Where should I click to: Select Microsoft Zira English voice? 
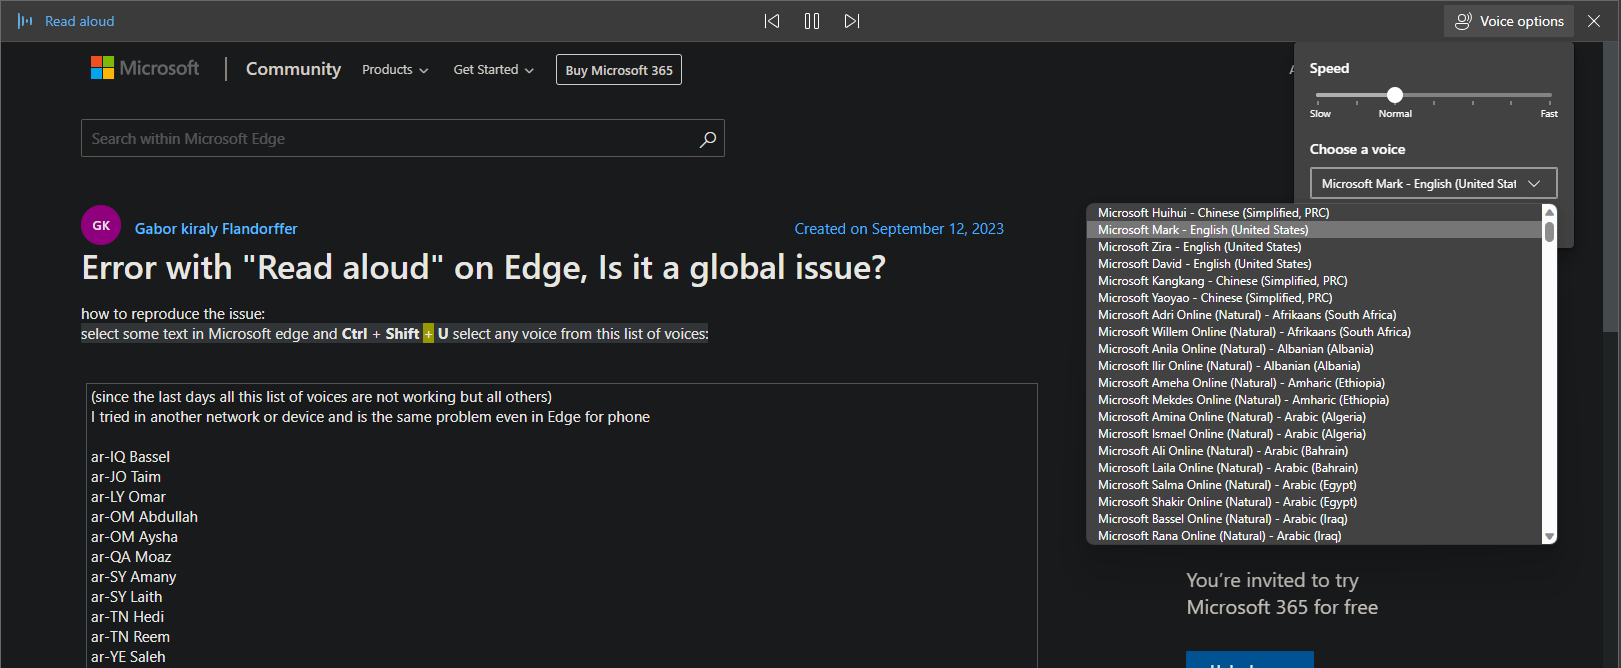pyautogui.click(x=1316, y=247)
